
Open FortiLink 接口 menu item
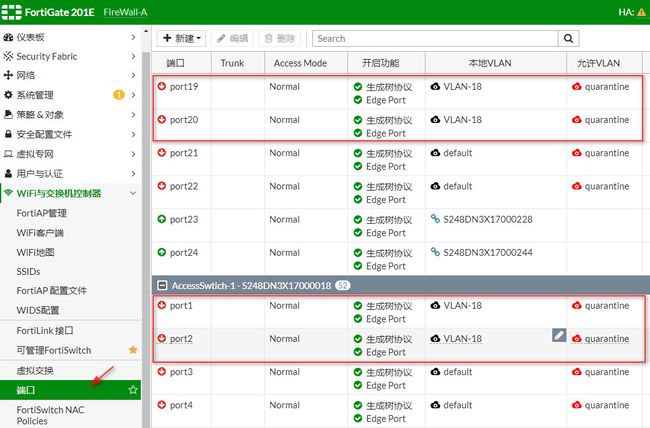pos(45,331)
